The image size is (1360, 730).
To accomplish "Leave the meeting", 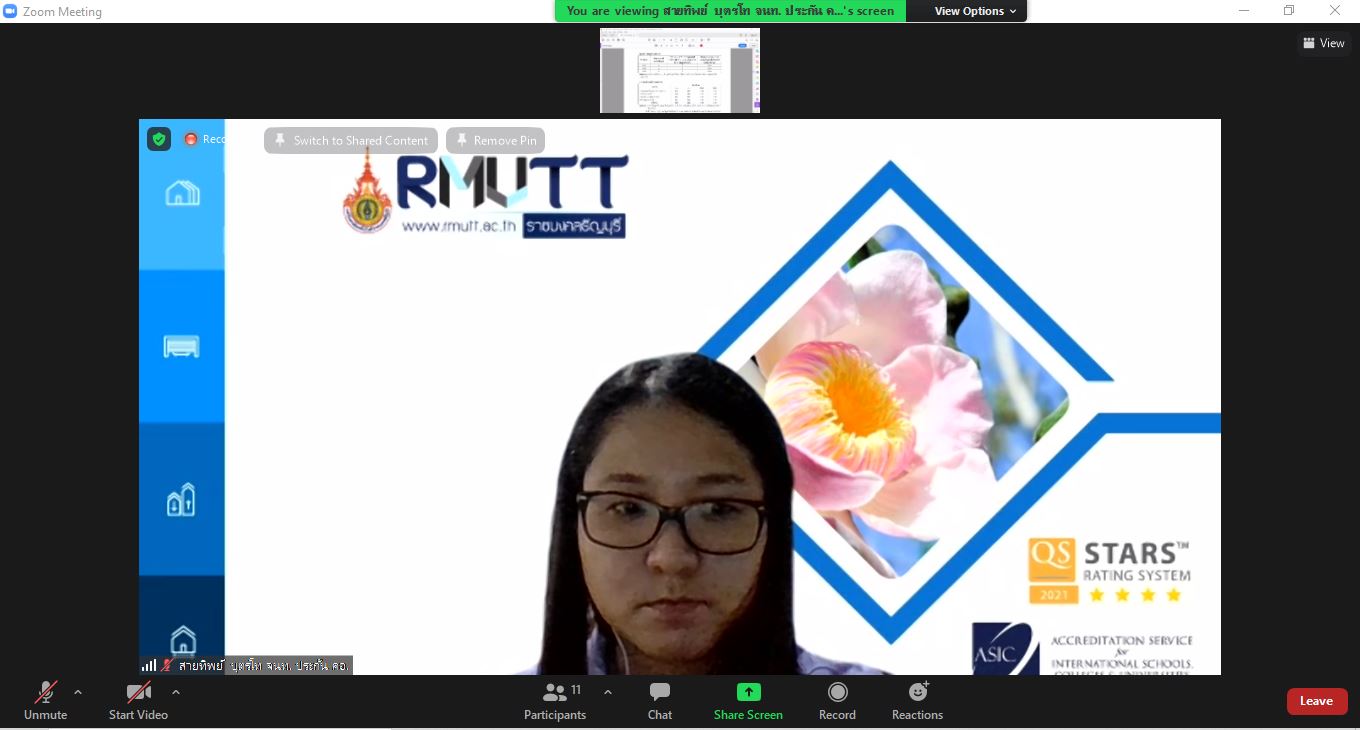I will [1316, 701].
